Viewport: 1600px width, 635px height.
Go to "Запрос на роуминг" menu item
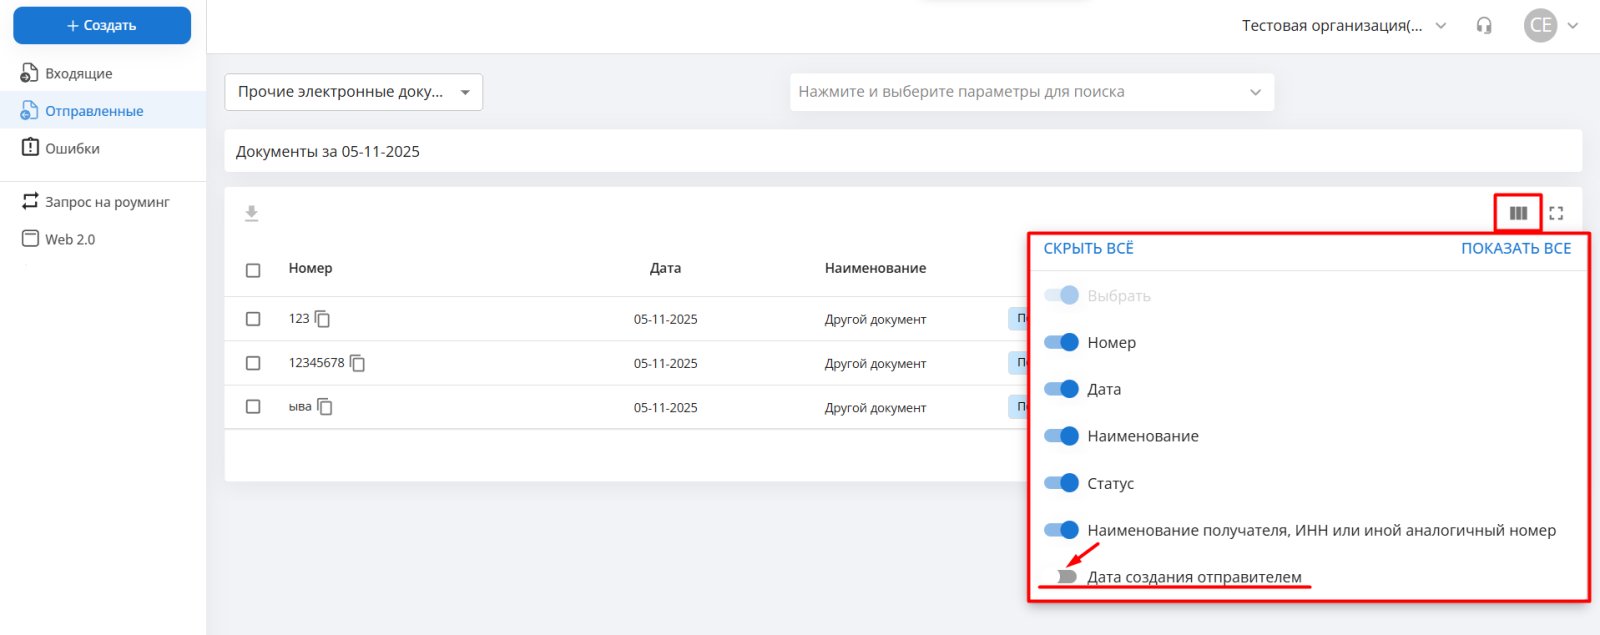(106, 202)
